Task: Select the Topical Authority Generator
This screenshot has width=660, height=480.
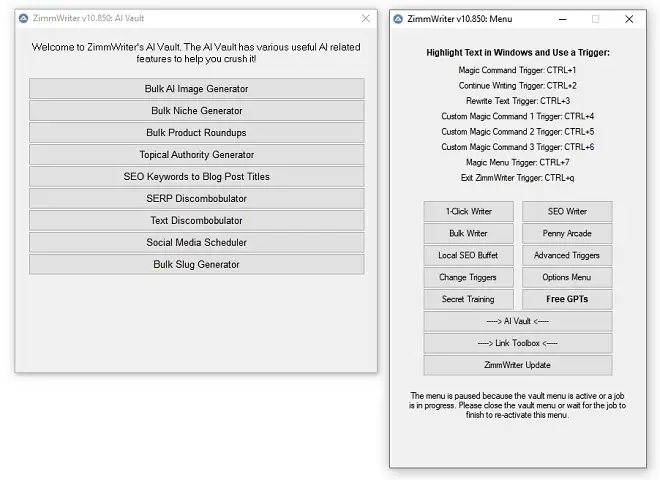Action: (x=196, y=155)
